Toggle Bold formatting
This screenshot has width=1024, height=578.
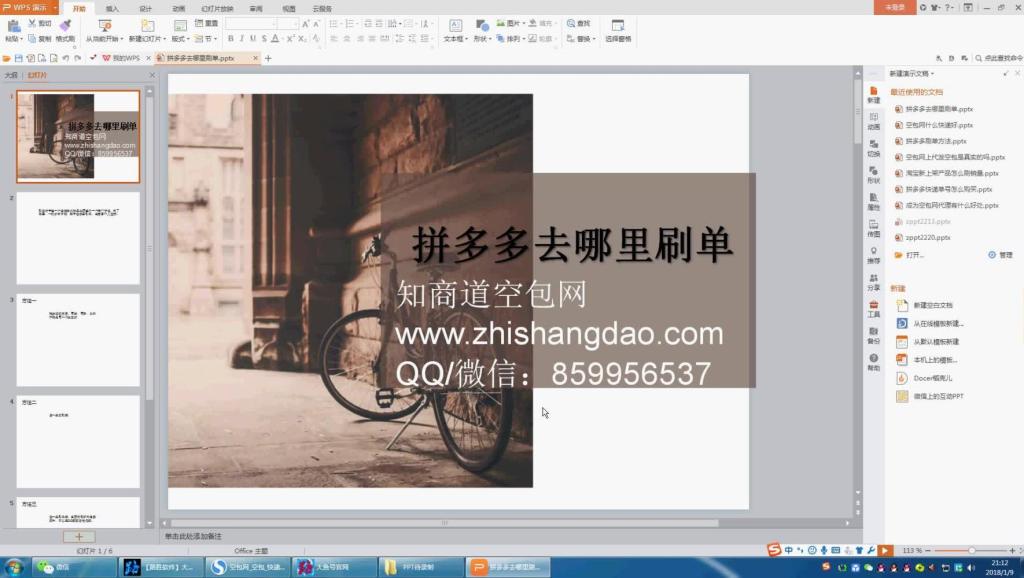point(231,39)
